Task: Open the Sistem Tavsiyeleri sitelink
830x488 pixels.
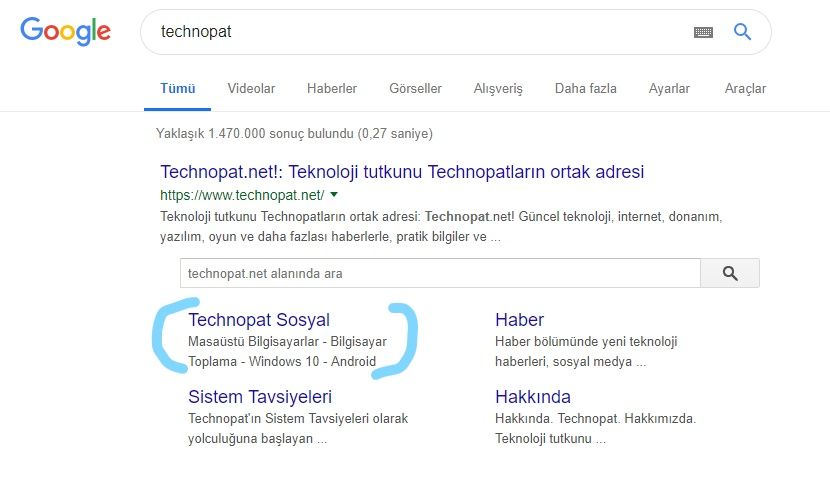Action: click(260, 397)
